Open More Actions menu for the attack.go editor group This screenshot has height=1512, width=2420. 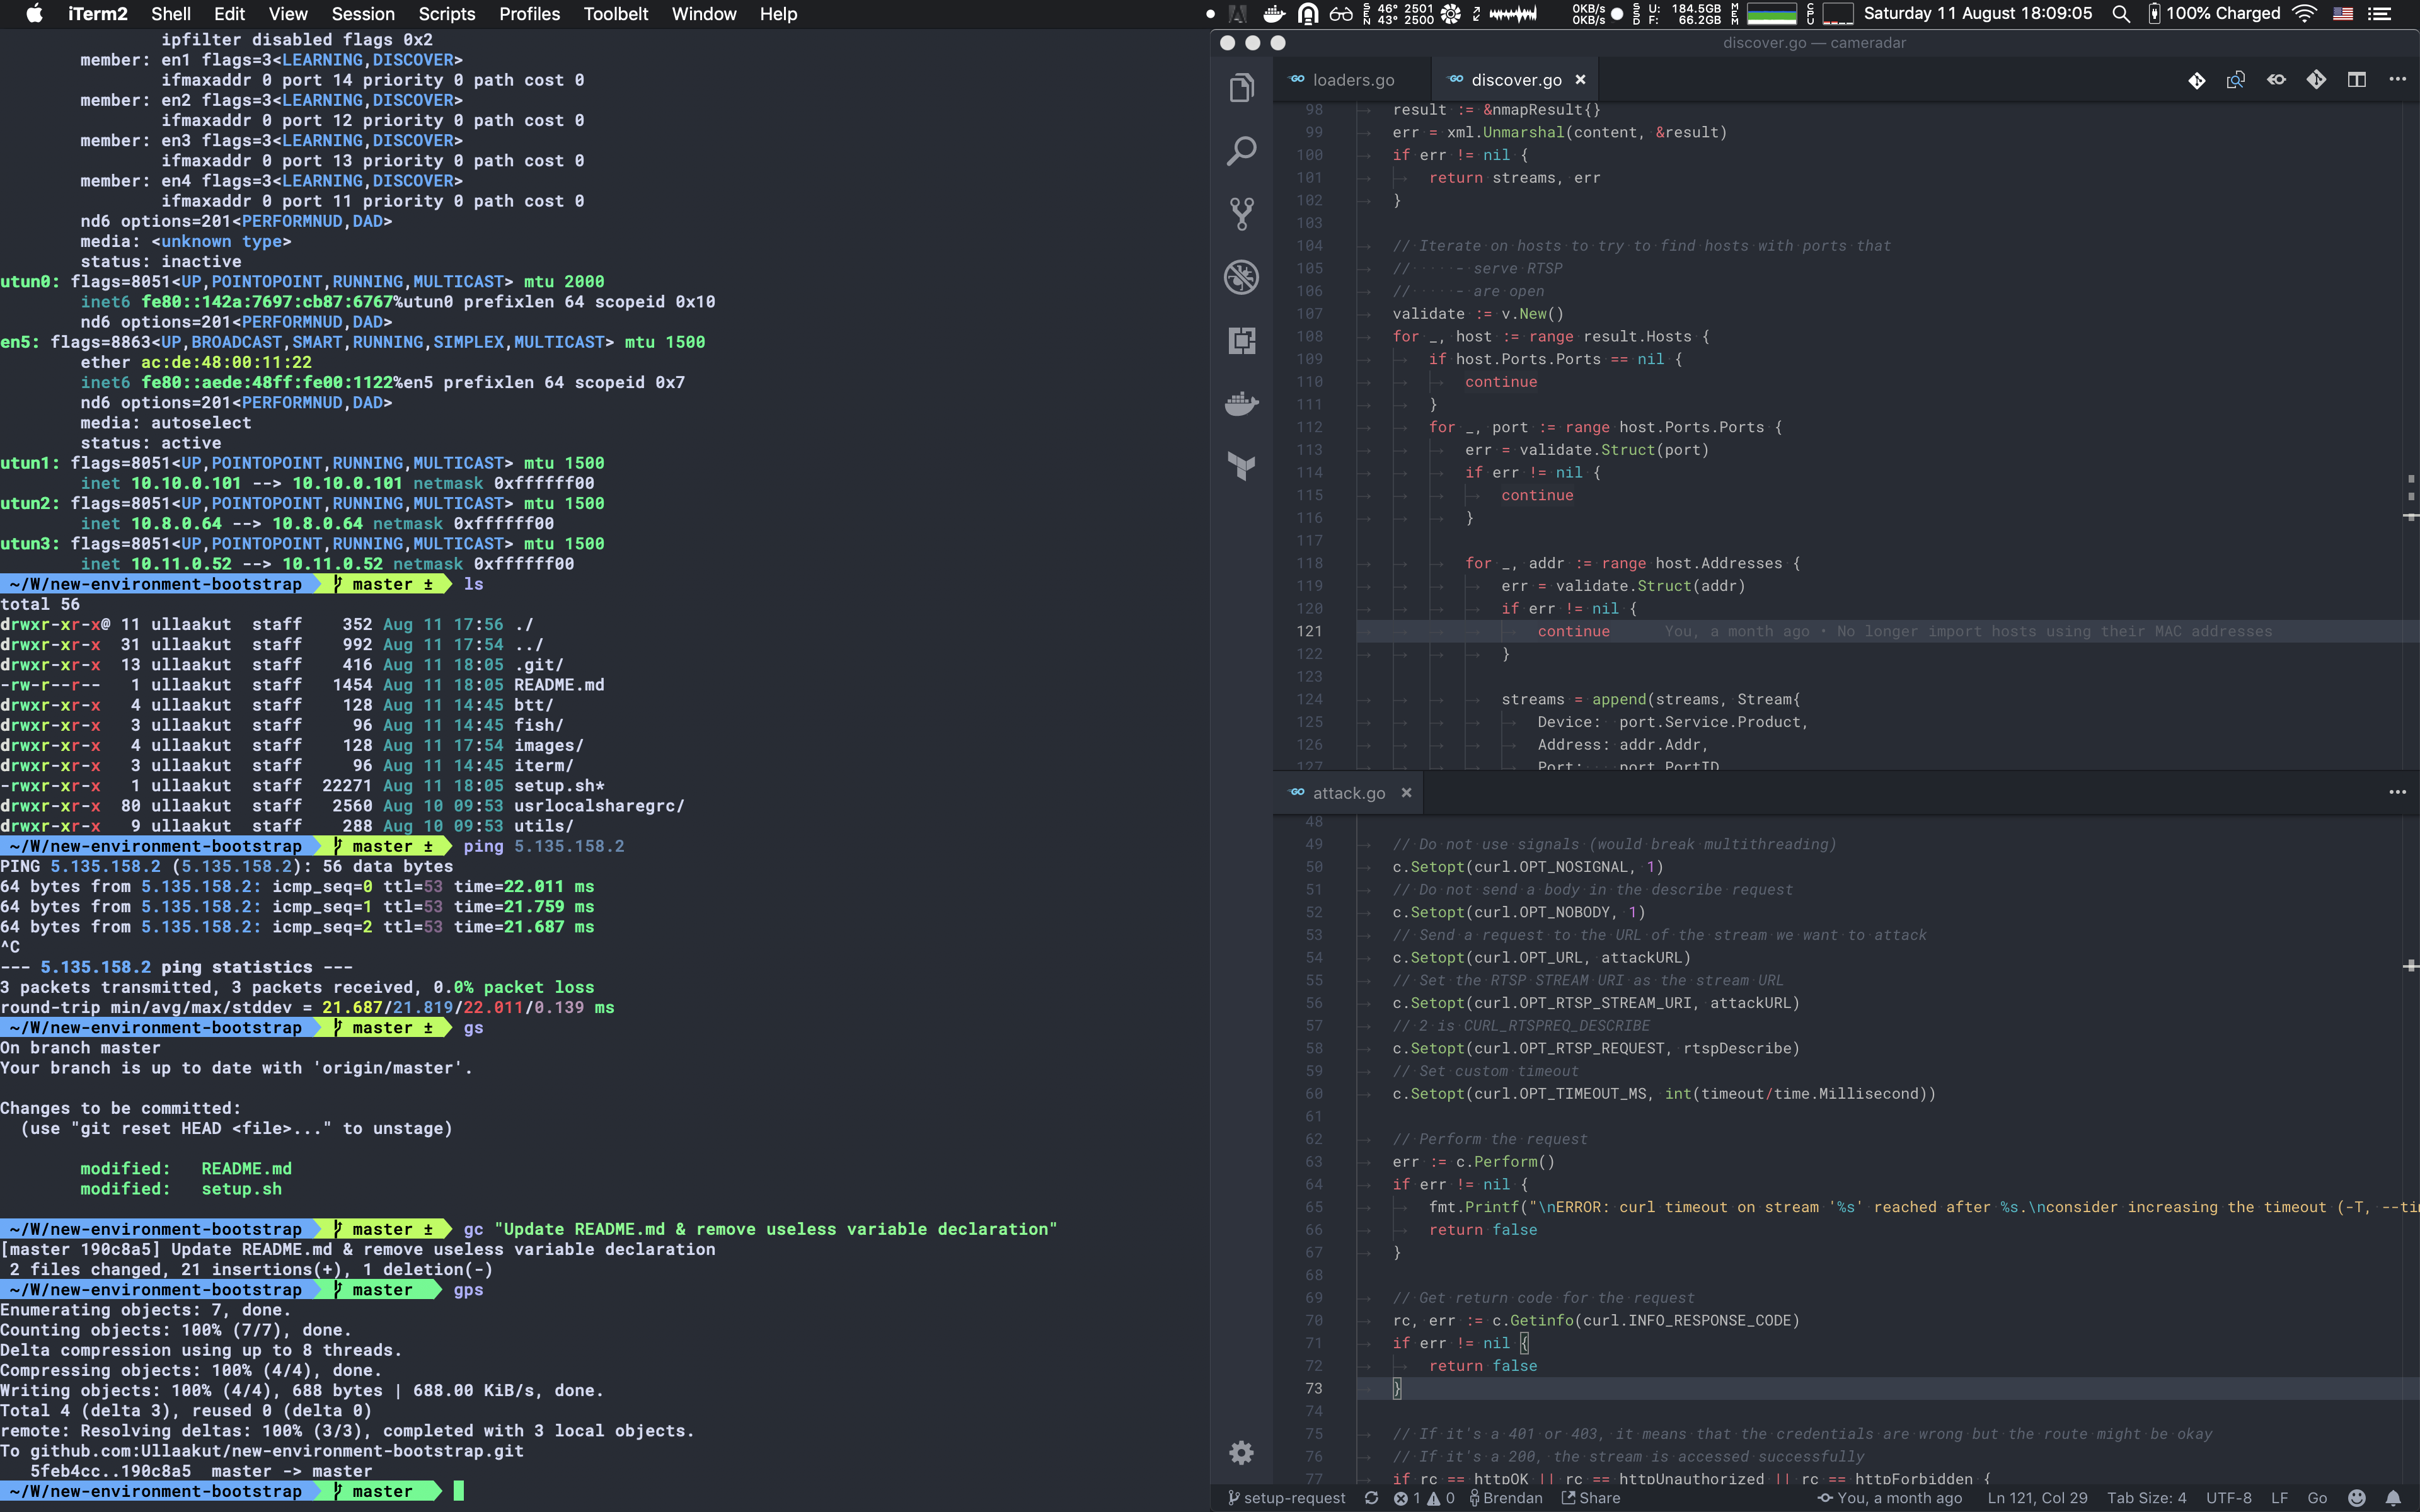(2397, 792)
